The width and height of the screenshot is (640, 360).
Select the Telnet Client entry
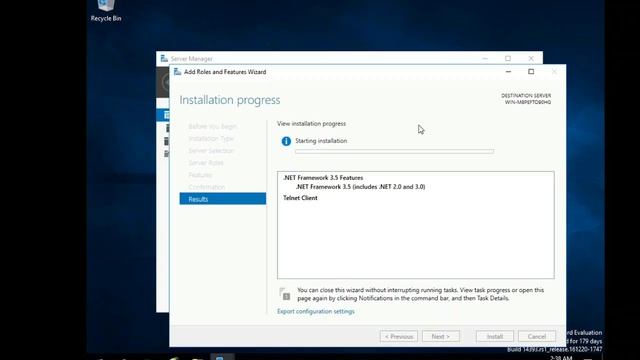[300, 198]
